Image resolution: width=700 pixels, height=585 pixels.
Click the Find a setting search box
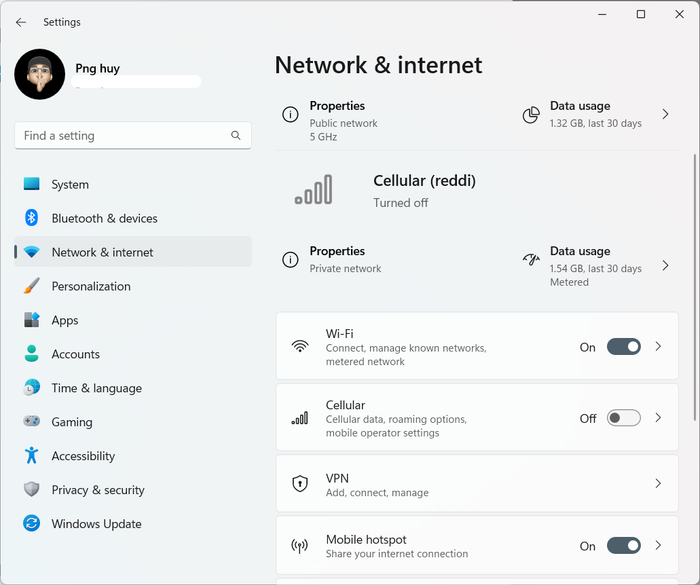point(133,135)
